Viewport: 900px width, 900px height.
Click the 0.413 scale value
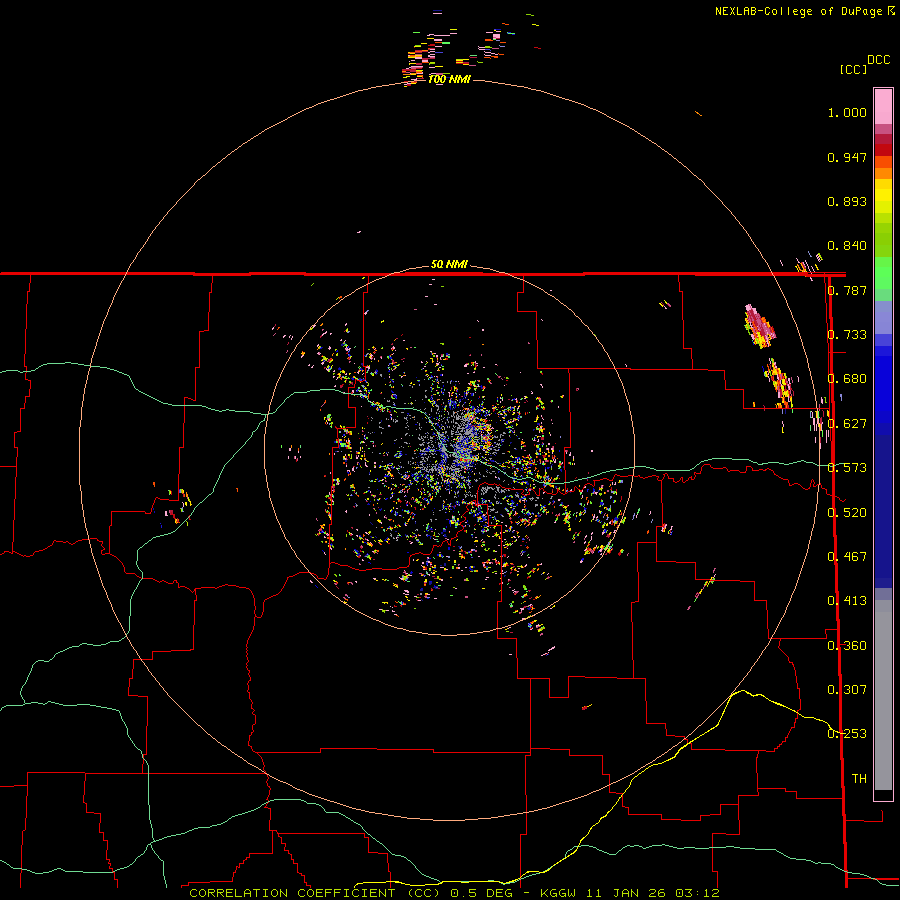pyautogui.click(x=847, y=601)
